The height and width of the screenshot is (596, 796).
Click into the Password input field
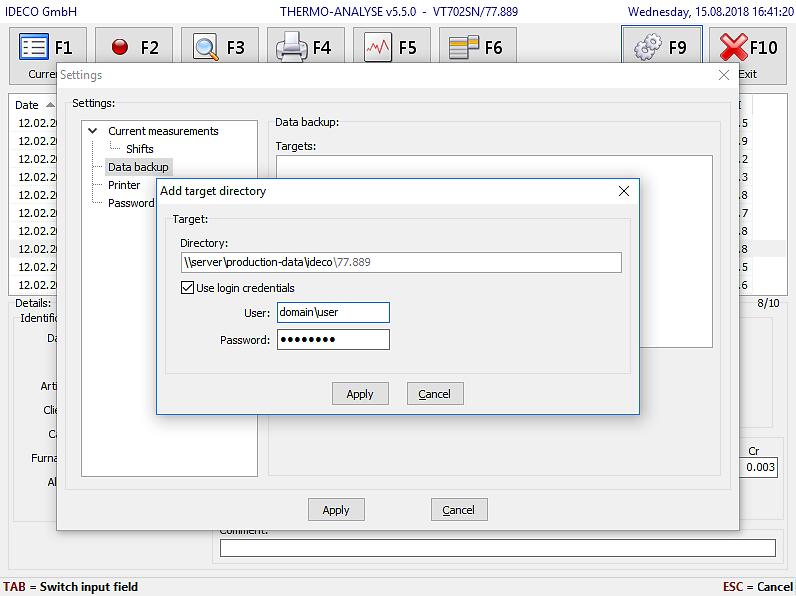pos(333,340)
